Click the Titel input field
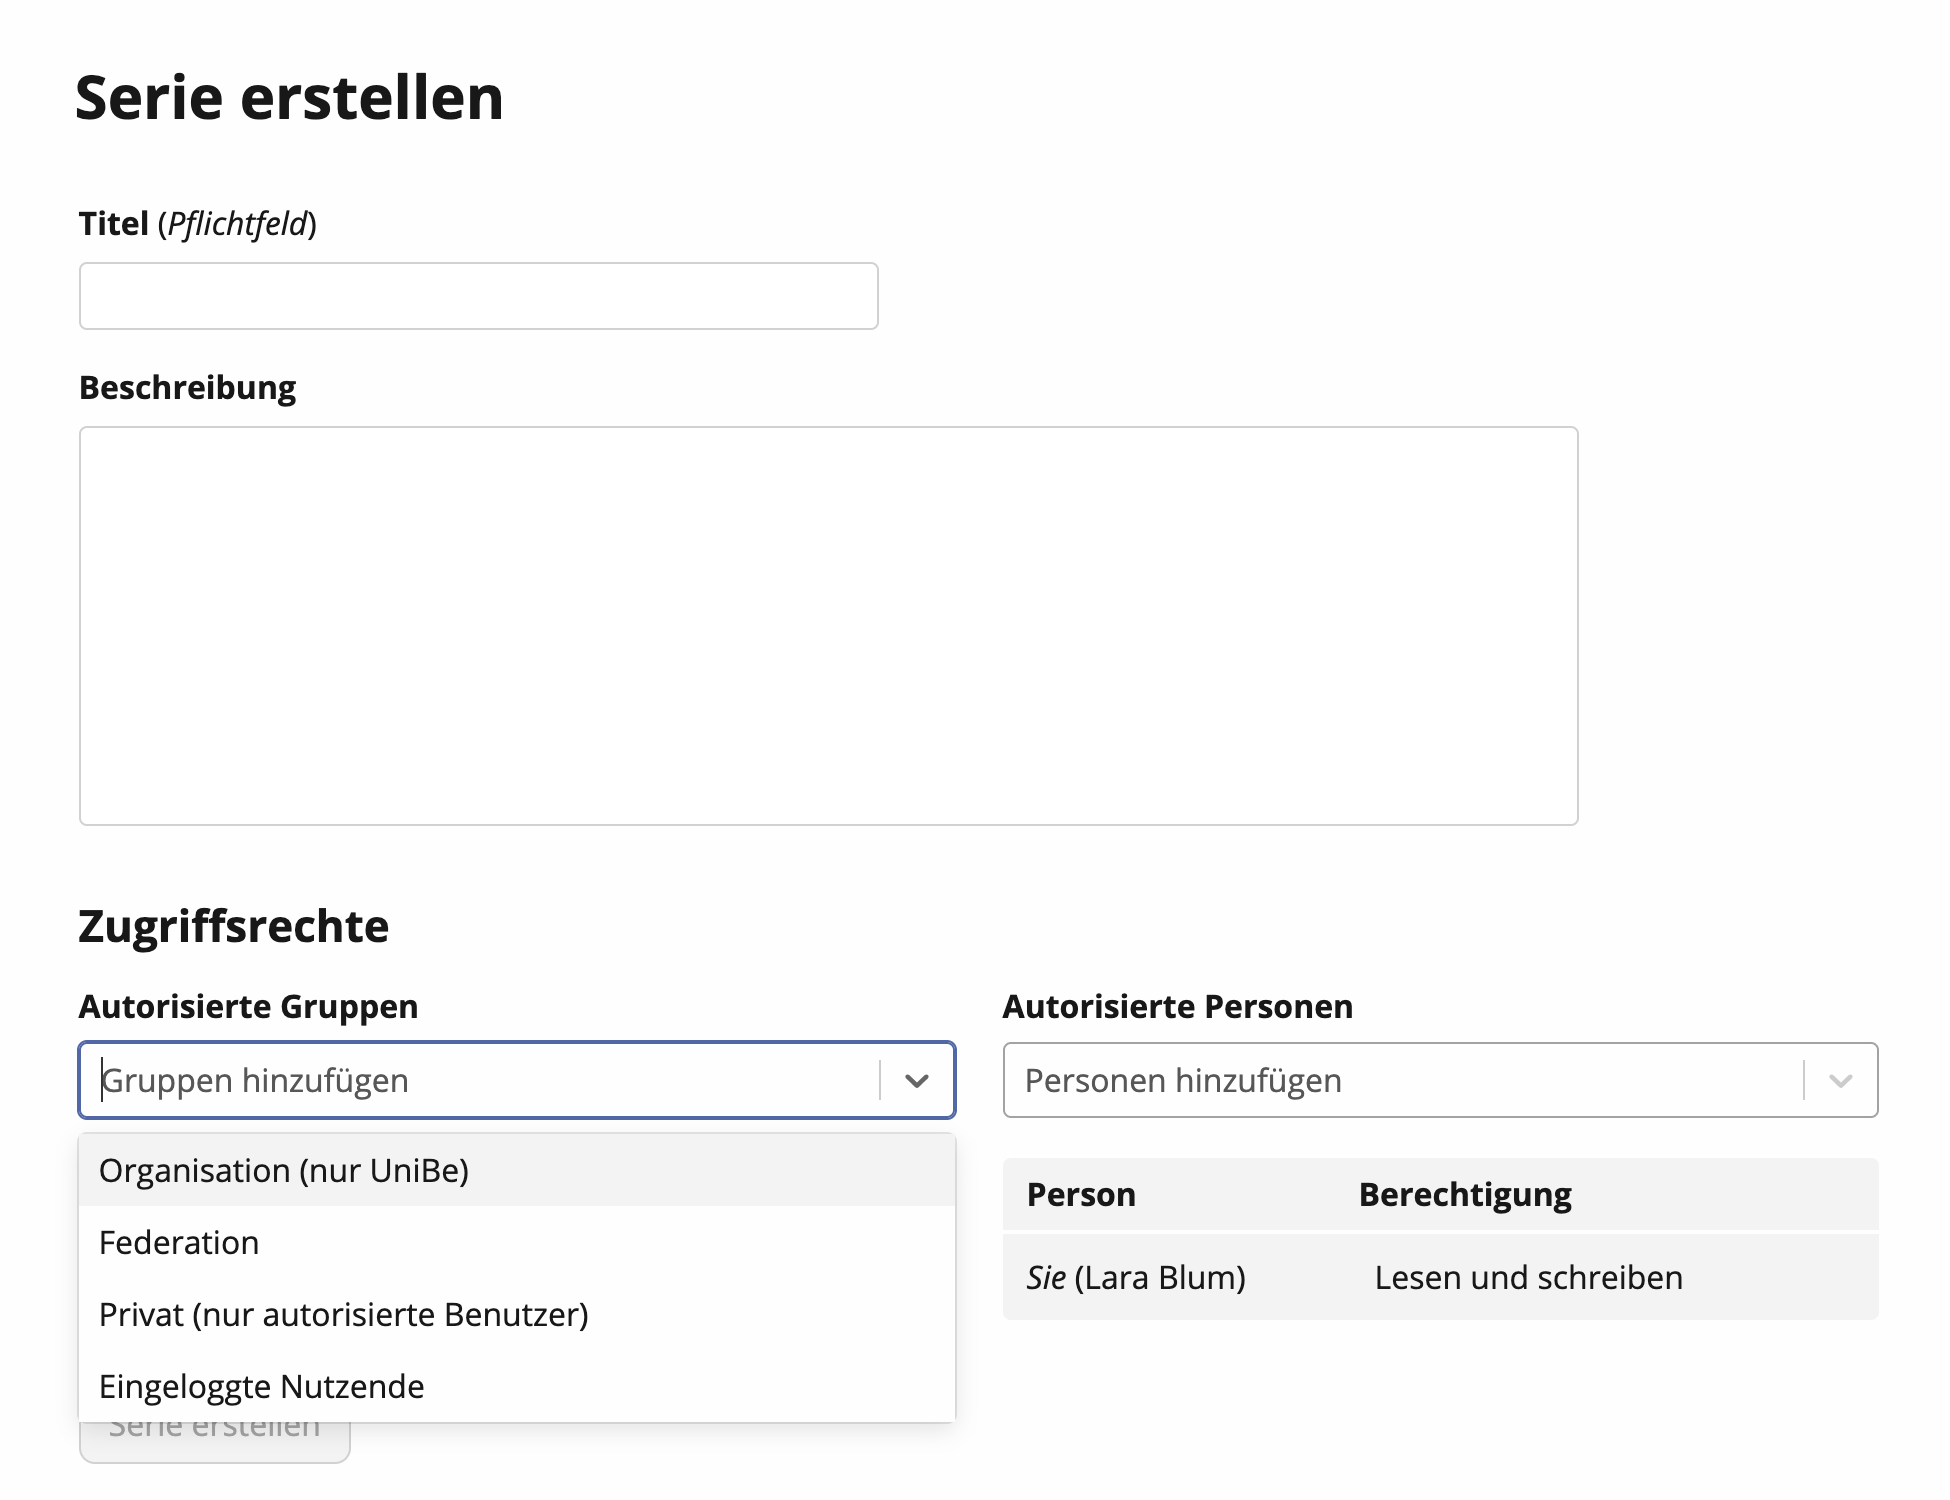This screenshot has height=1500, width=1950. click(x=478, y=296)
